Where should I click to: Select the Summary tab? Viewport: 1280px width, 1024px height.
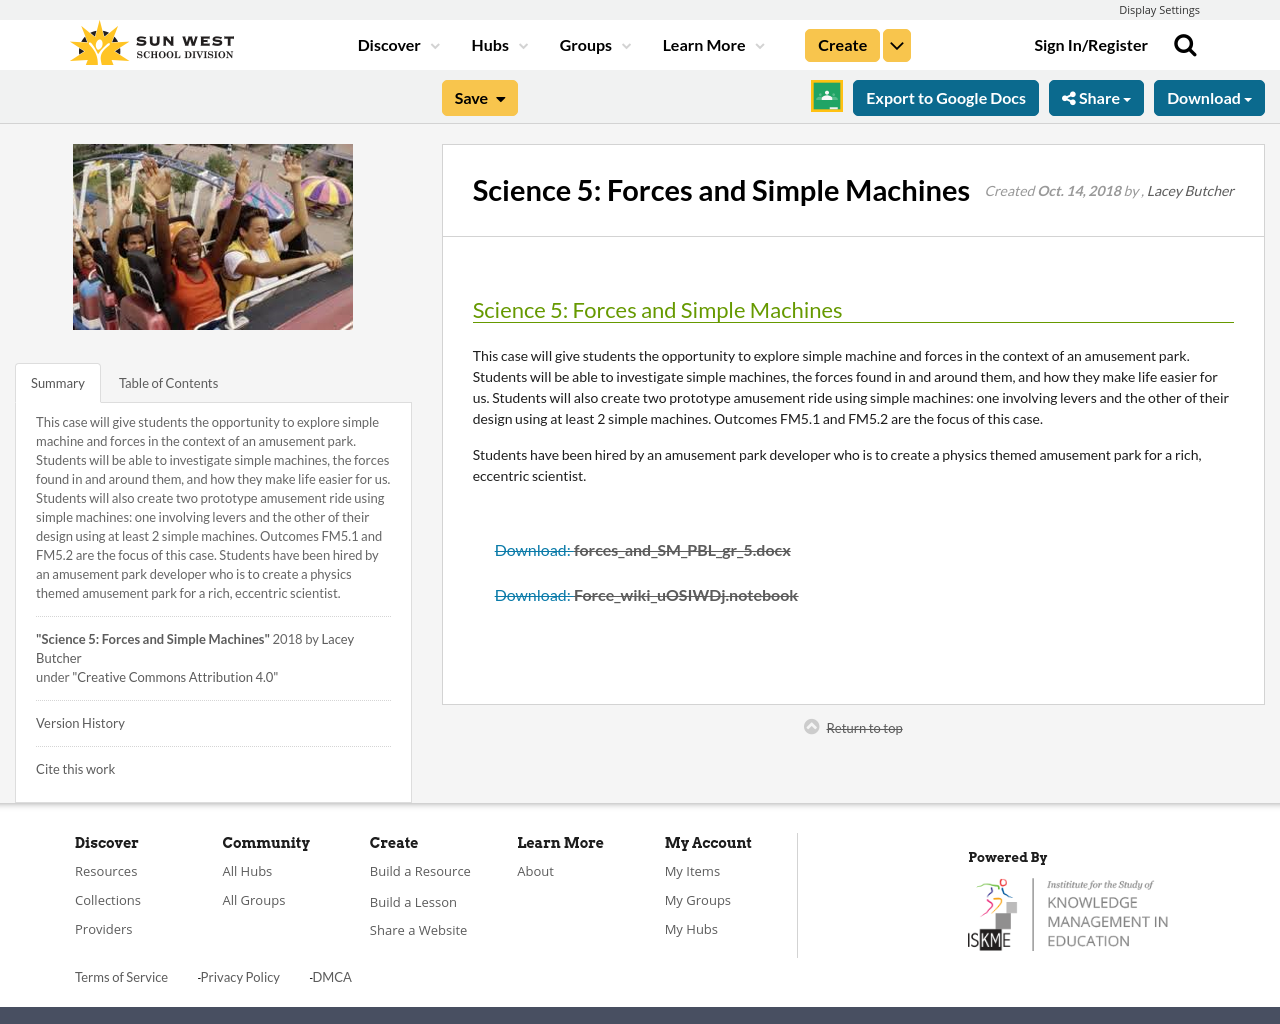pos(57,381)
